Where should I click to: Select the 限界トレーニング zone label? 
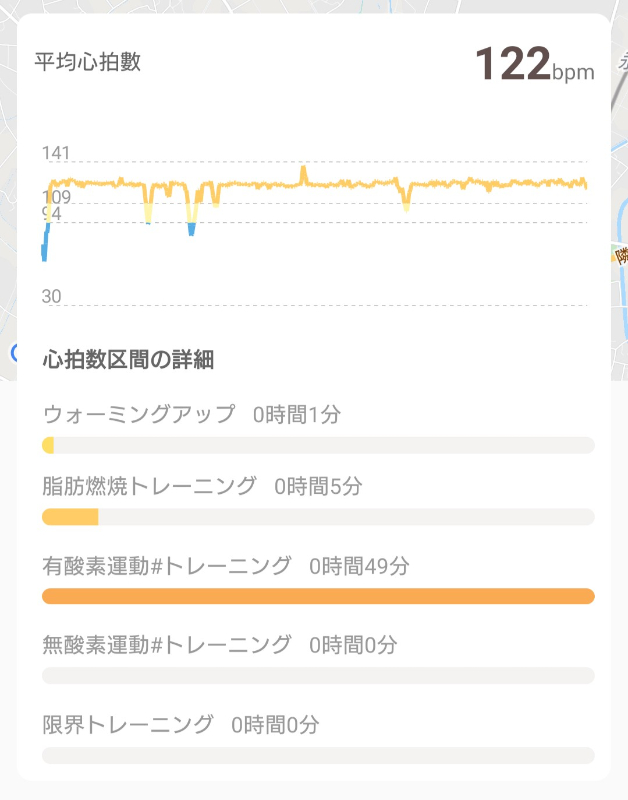coord(128,724)
